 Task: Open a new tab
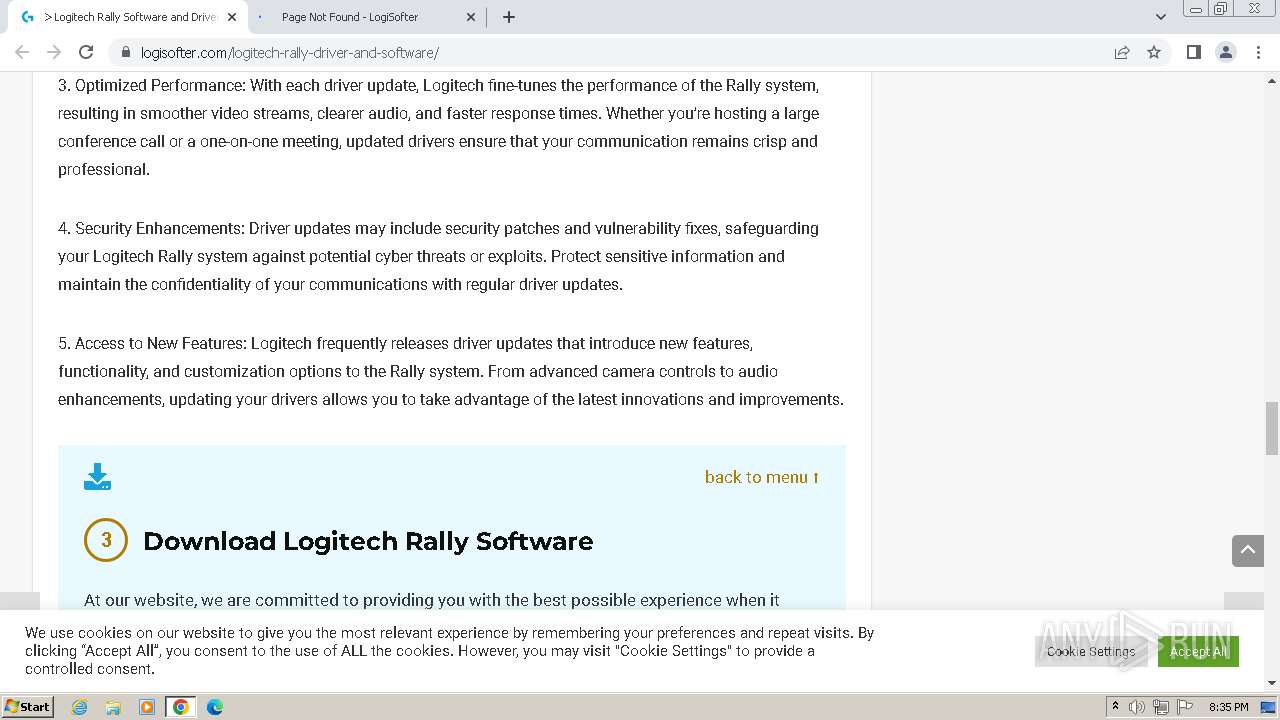509,17
